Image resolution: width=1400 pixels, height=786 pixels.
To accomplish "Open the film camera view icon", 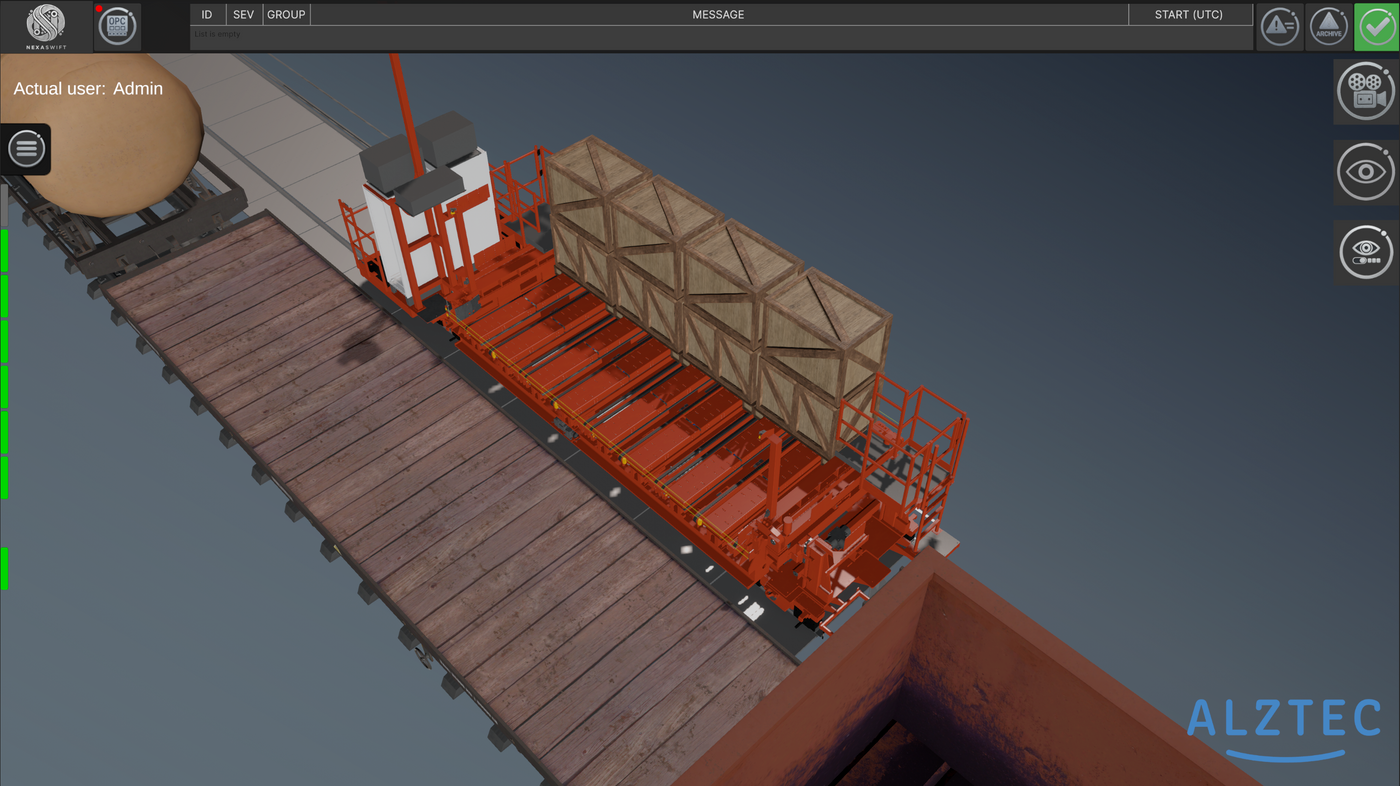I will coord(1366,92).
